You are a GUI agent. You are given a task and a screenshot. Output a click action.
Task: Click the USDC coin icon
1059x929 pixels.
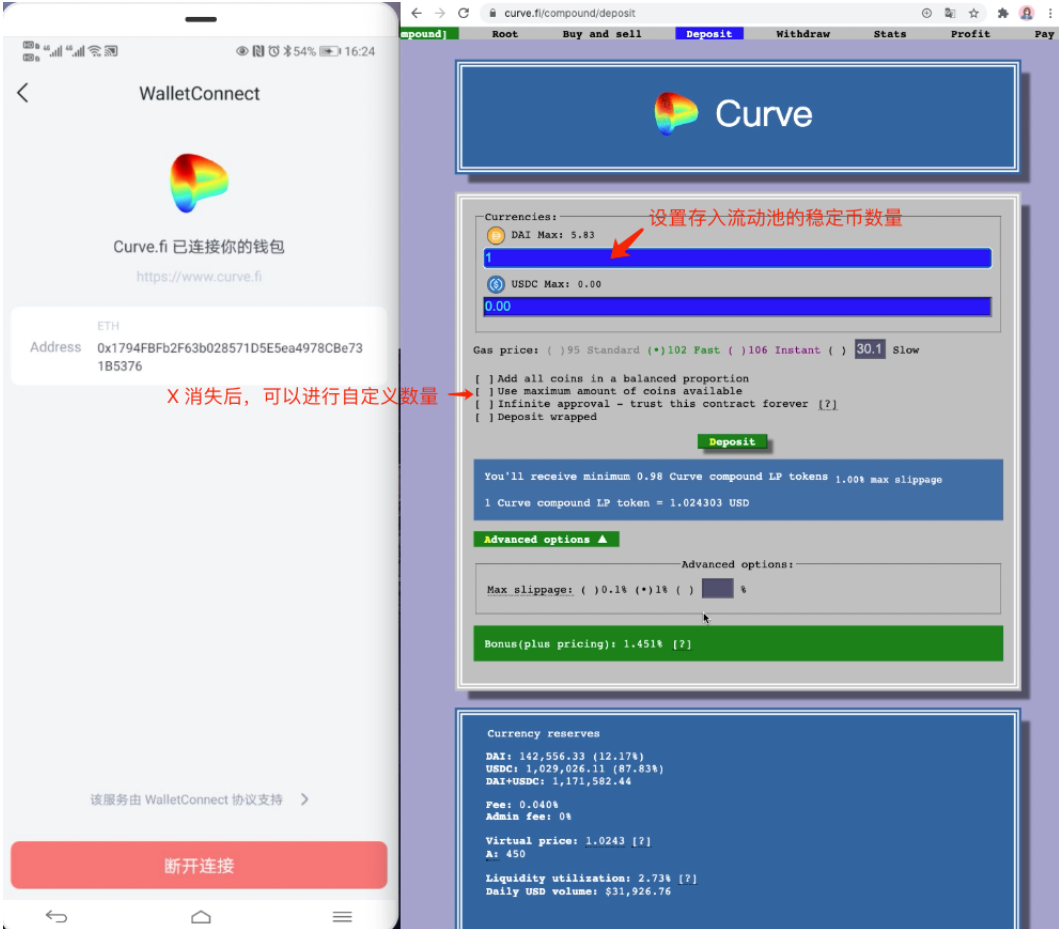click(x=495, y=284)
